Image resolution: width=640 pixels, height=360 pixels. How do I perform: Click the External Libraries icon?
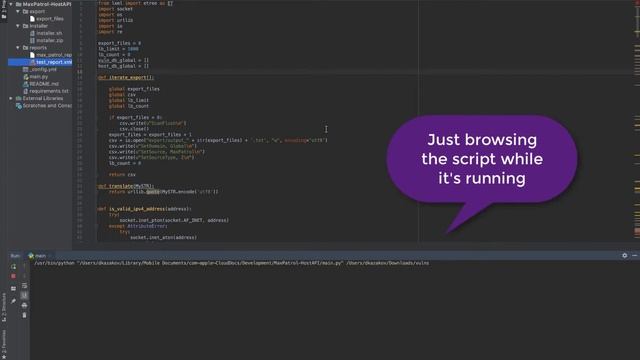coord(18,98)
